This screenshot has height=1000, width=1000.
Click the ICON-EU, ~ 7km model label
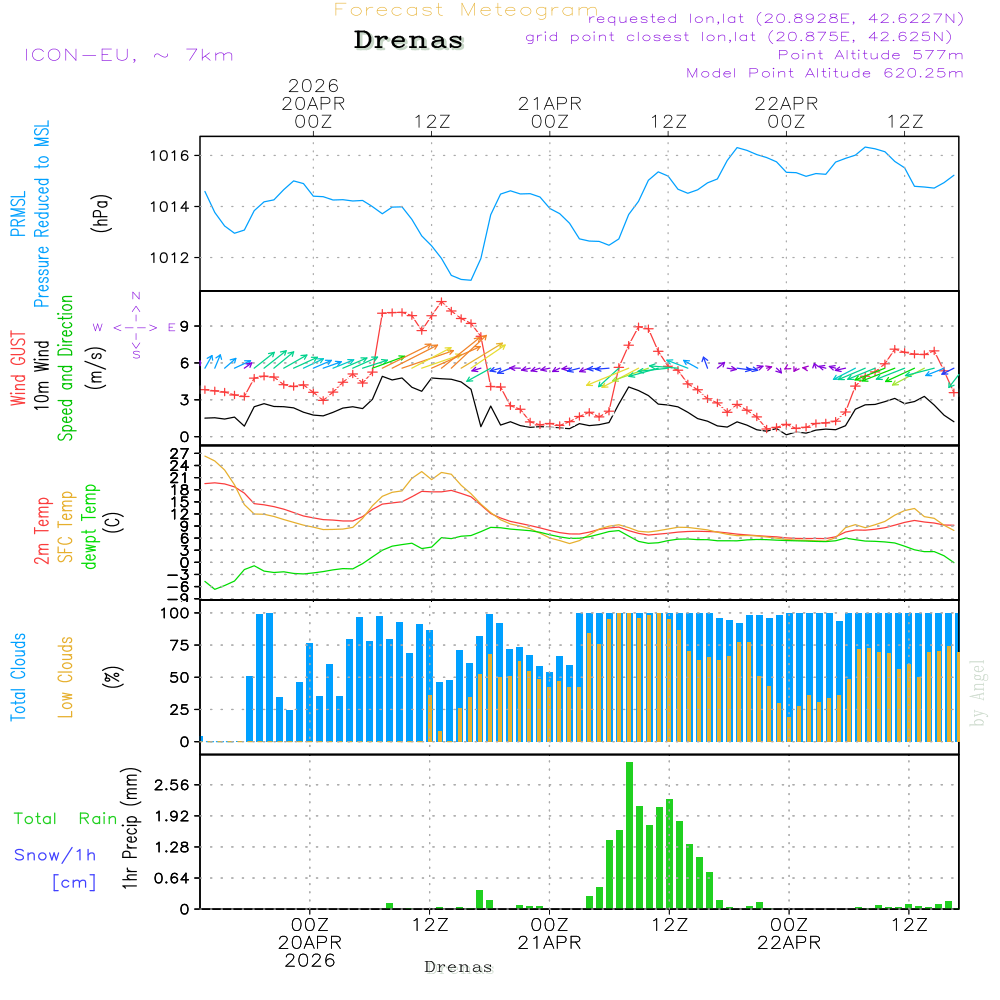point(128,55)
